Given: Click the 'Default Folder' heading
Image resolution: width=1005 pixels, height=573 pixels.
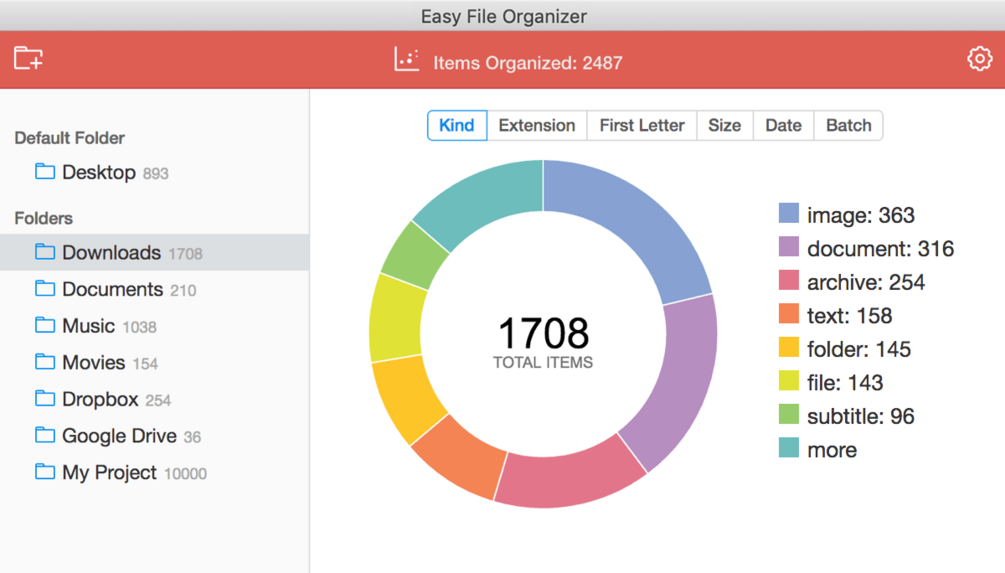Looking at the screenshot, I should [69, 138].
